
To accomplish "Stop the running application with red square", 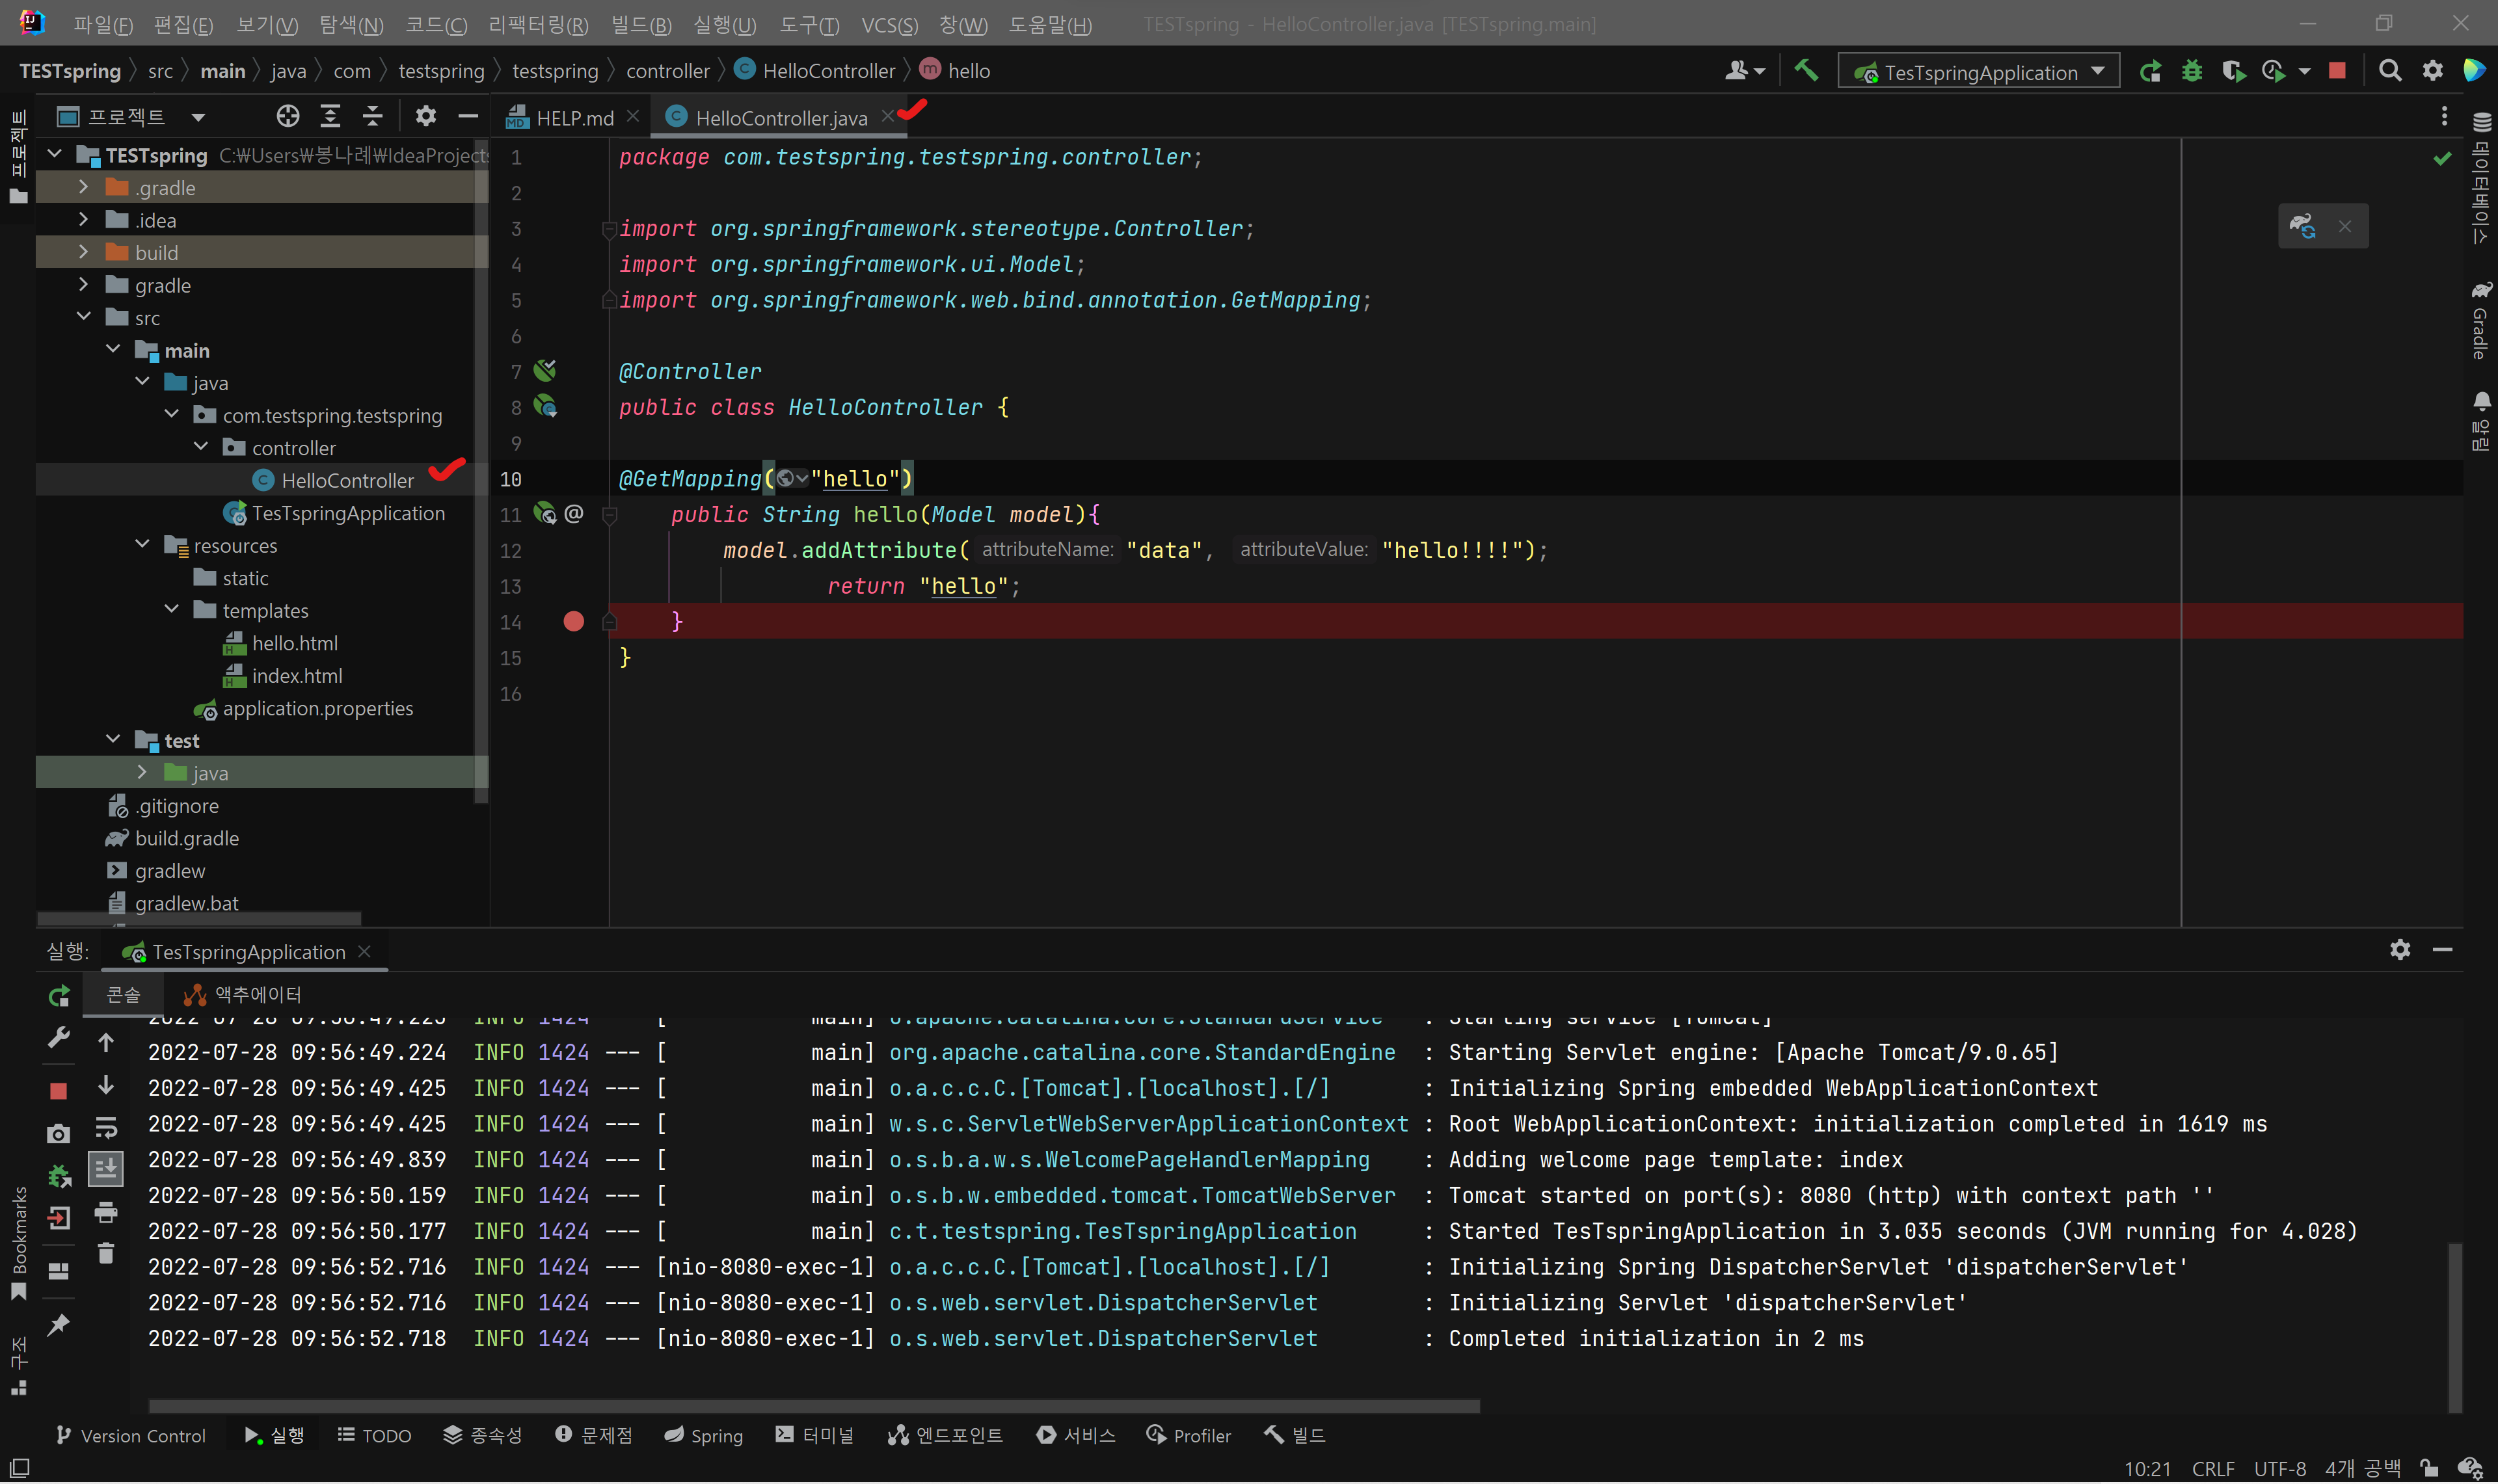I will pyautogui.click(x=2337, y=71).
